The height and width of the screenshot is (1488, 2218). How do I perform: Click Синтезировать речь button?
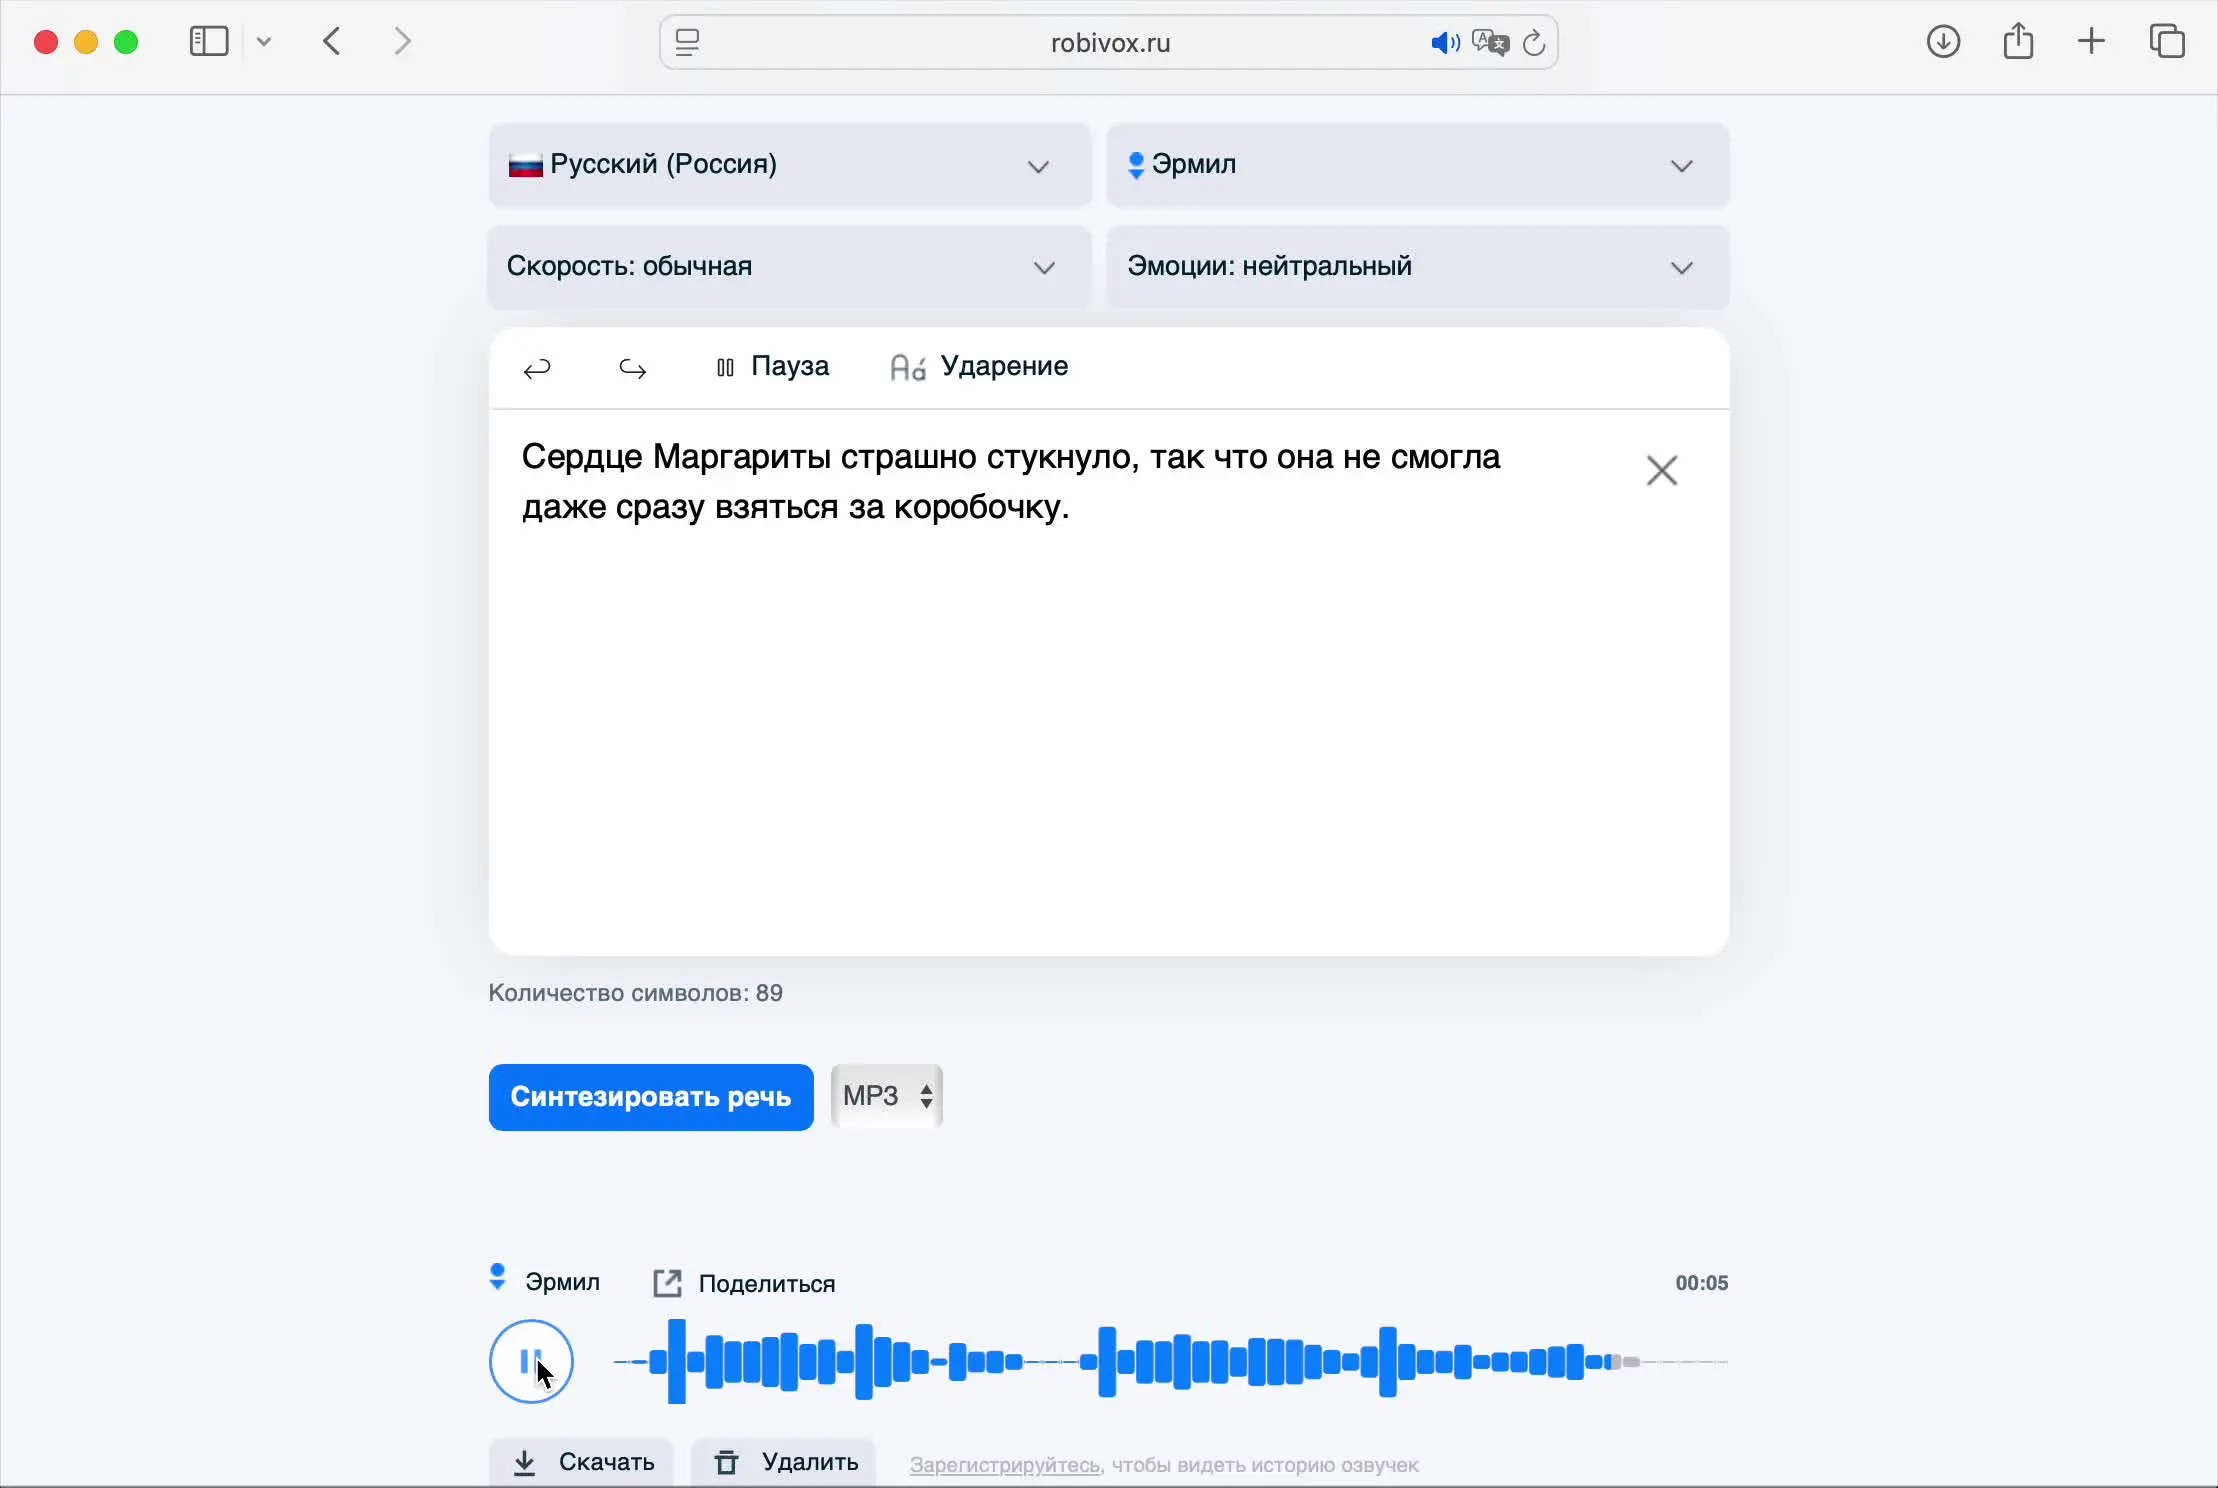point(651,1097)
